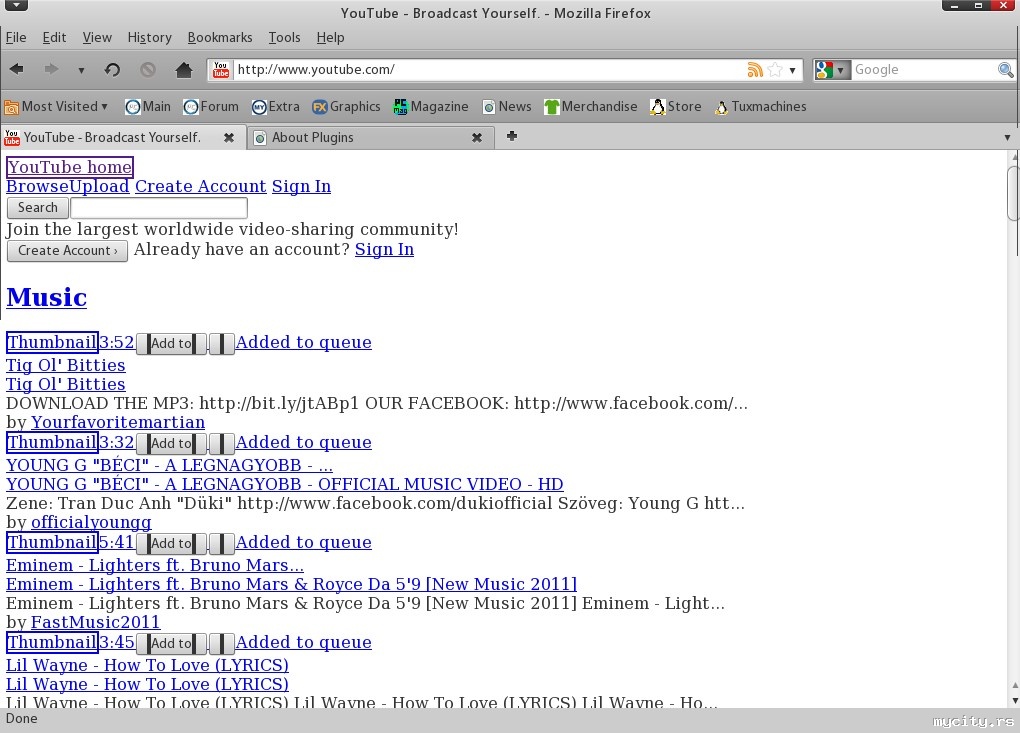Viewport: 1020px width, 733px height.
Task: Click Thumbnail link of the 5:41 video
Action: 52,542
